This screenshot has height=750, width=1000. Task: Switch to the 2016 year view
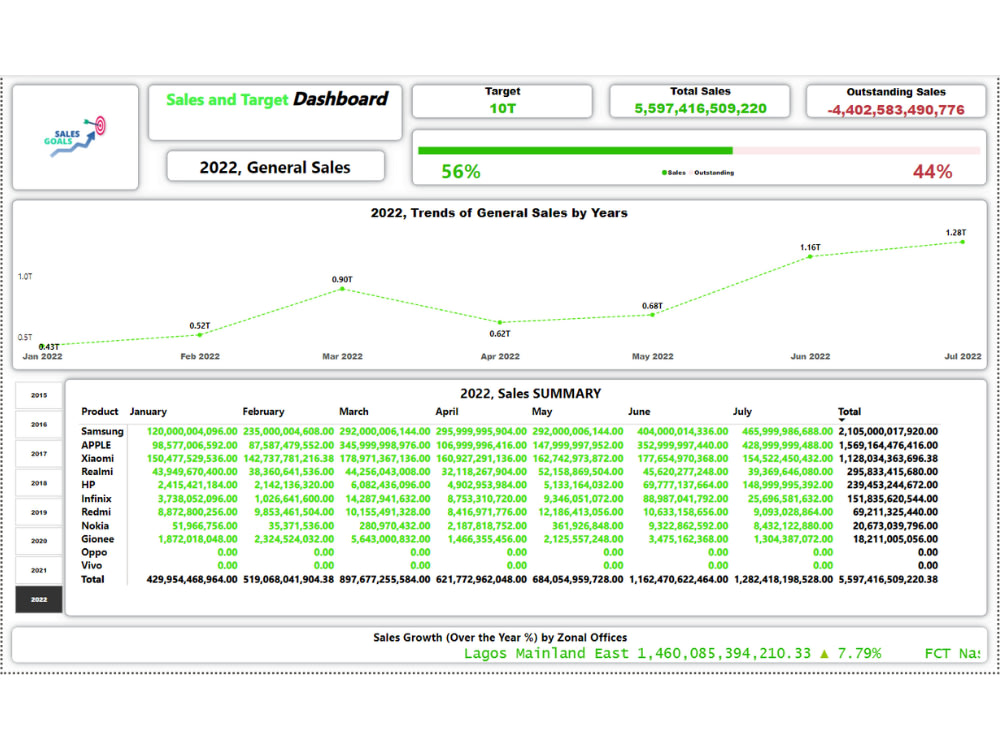coord(38,424)
